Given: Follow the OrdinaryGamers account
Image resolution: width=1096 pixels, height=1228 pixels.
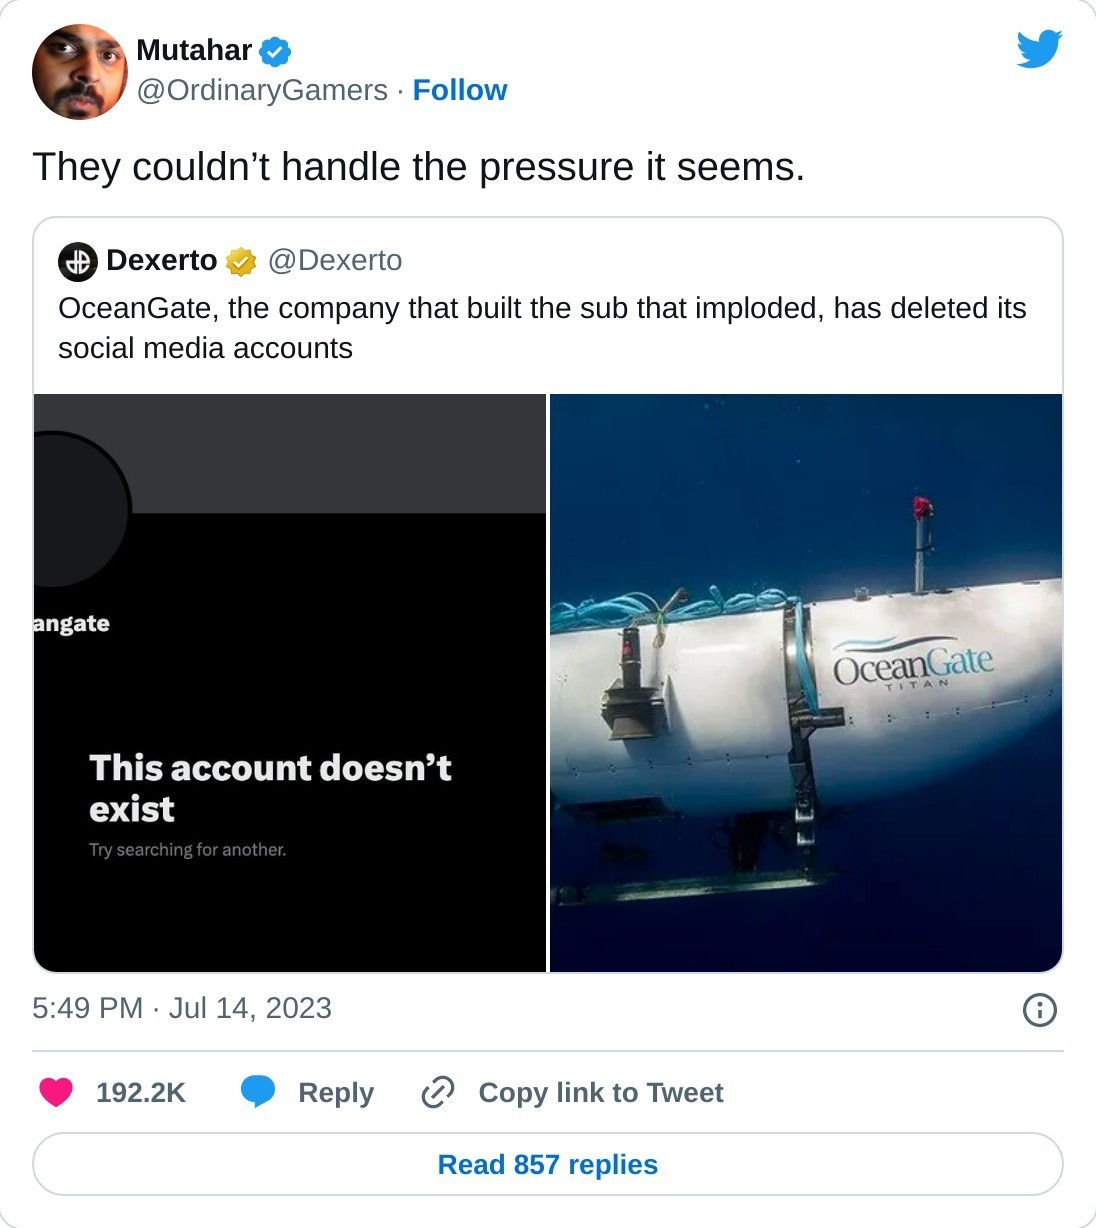Looking at the screenshot, I should [459, 90].
